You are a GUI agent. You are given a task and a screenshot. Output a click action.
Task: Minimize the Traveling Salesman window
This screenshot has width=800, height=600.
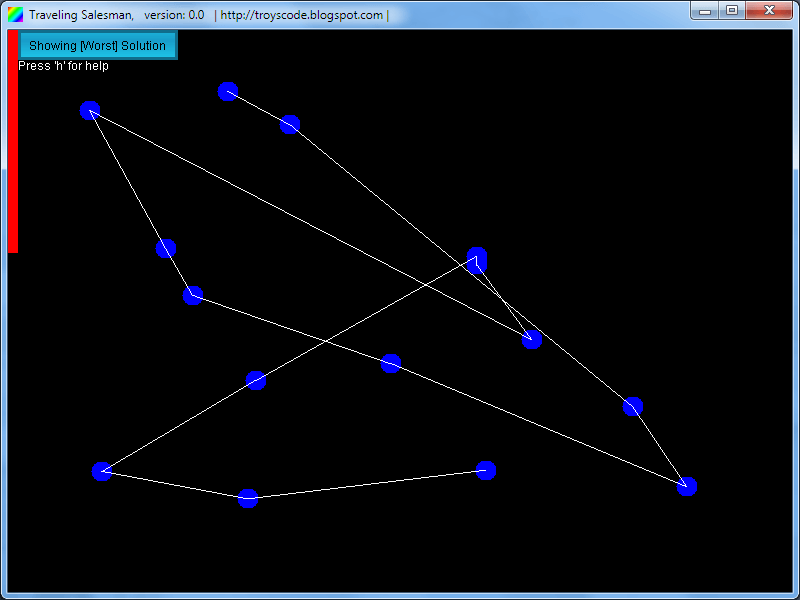point(705,10)
